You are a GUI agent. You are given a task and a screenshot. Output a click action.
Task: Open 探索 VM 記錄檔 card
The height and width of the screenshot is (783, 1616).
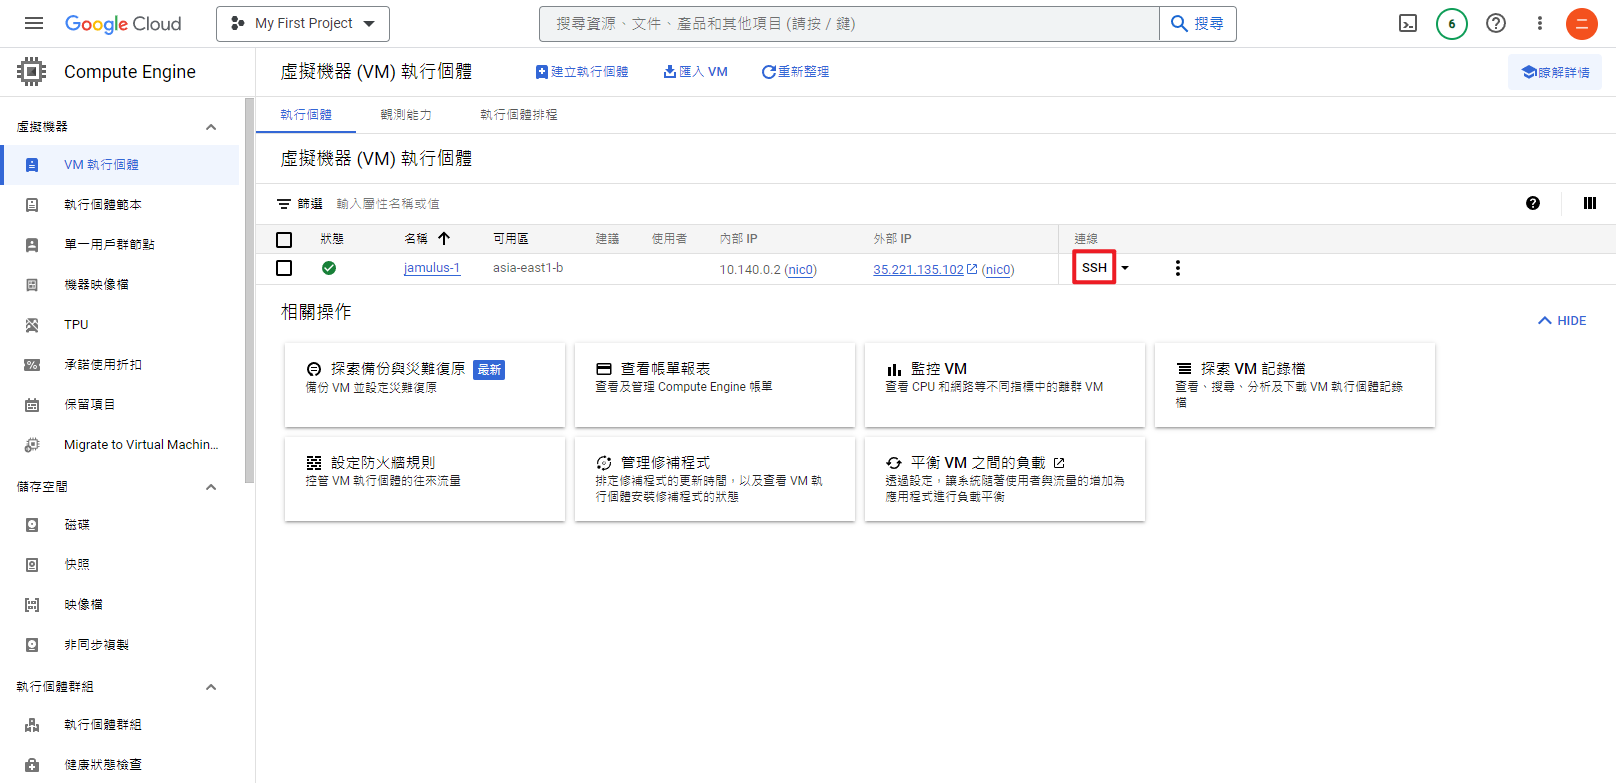coord(1295,385)
